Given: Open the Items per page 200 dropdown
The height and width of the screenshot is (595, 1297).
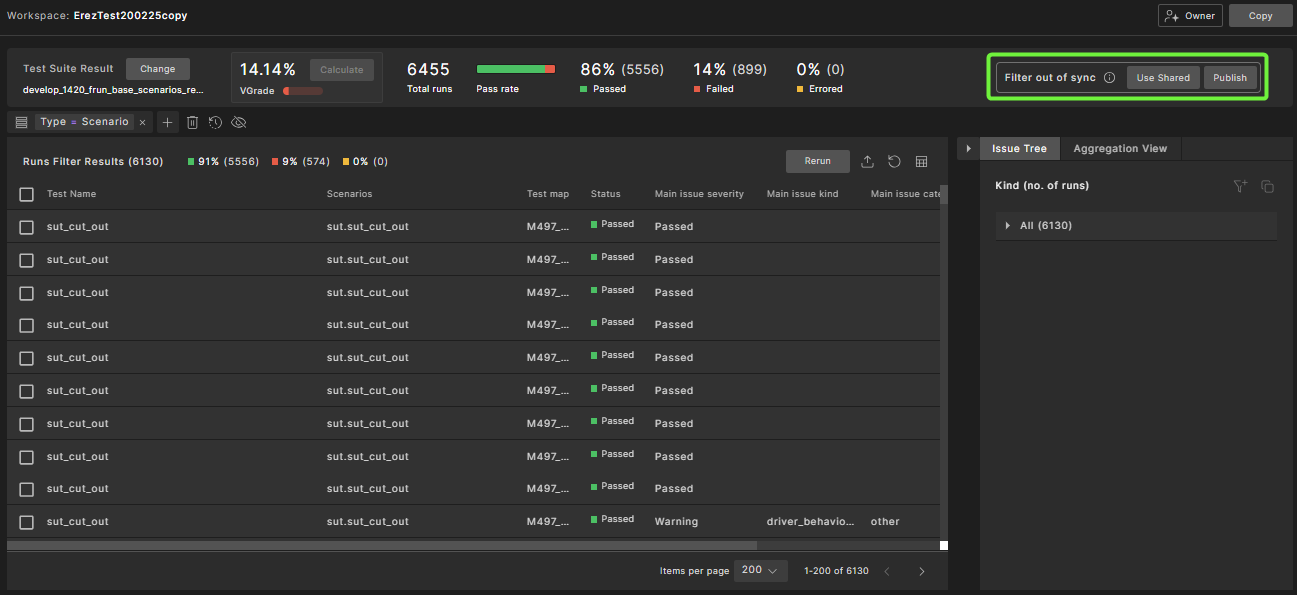Looking at the screenshot, I should click(x=760, y=570).
